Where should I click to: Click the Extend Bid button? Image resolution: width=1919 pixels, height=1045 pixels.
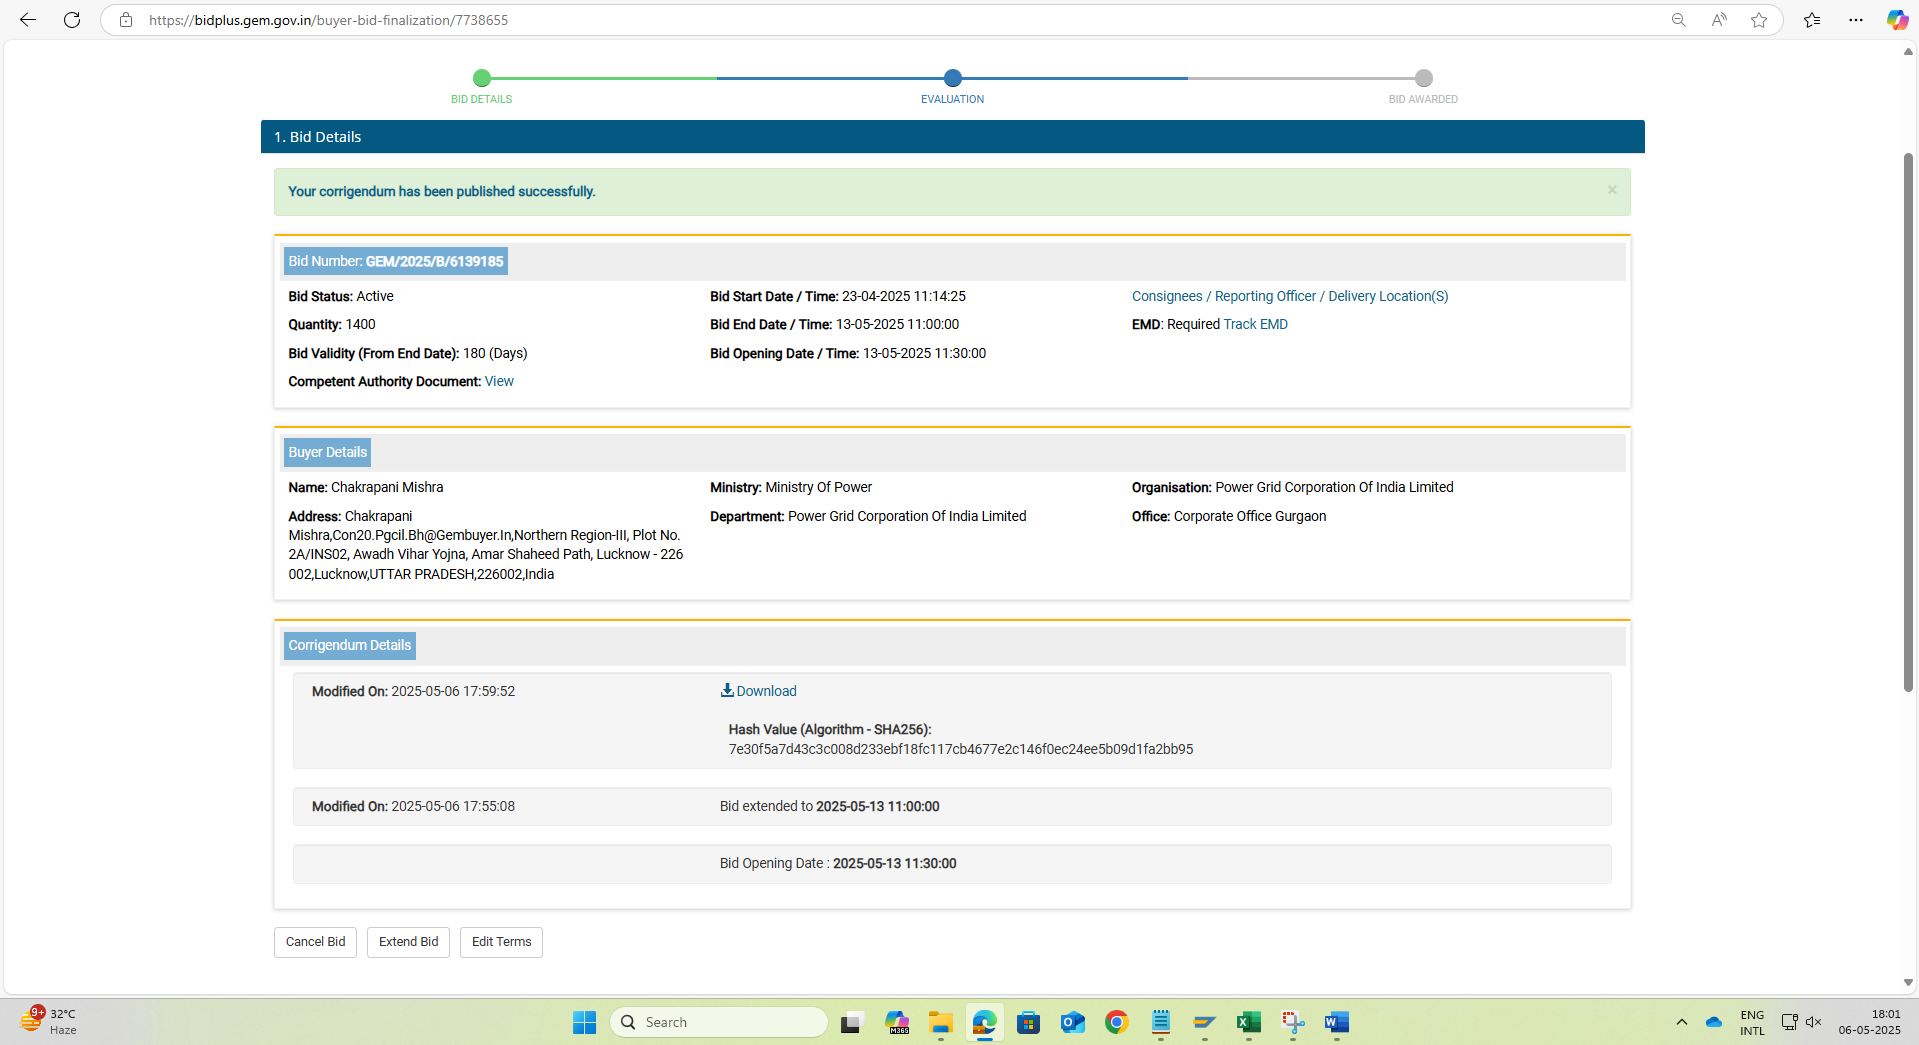pyautogui.click(x=408, y=942)
